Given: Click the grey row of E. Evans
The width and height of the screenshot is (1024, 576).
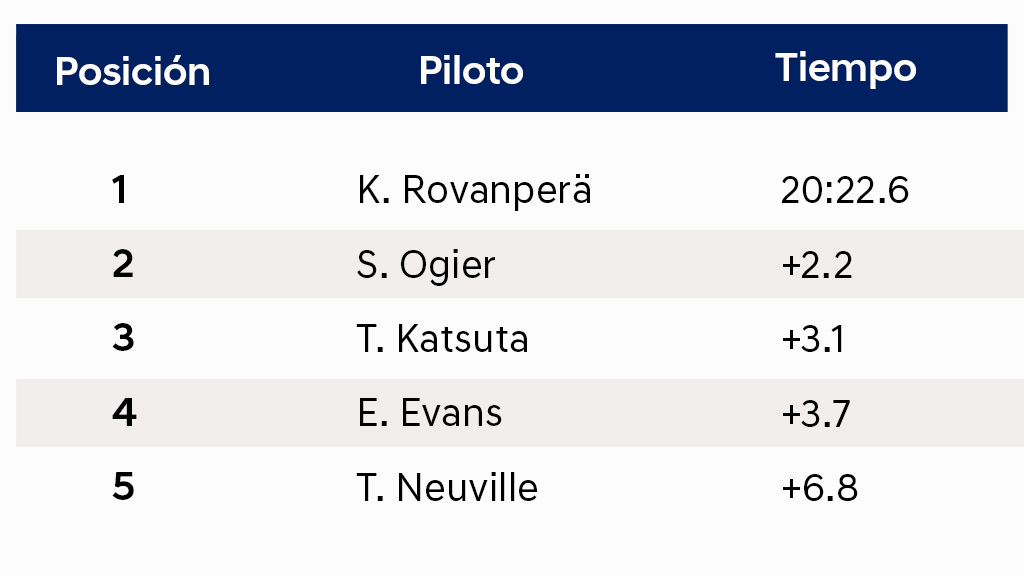Looking at the screenshot, I should [520, 413].
